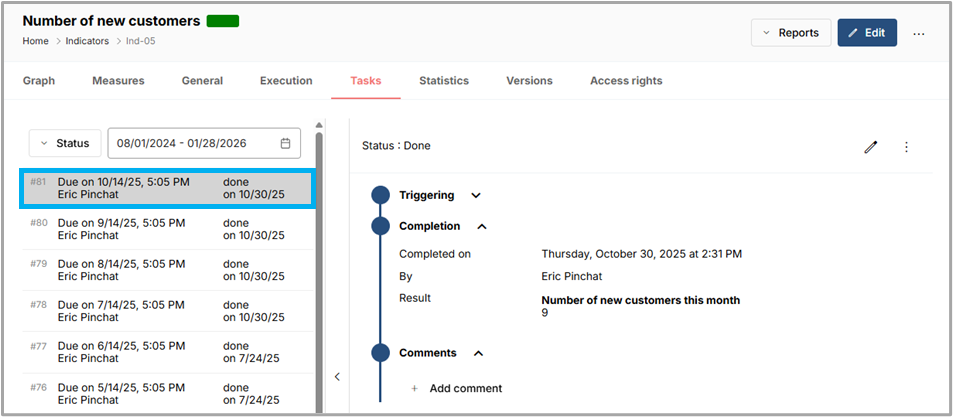The image size is (953, 417).
Task: Collapse the Completion section
Action: [482, 226]
